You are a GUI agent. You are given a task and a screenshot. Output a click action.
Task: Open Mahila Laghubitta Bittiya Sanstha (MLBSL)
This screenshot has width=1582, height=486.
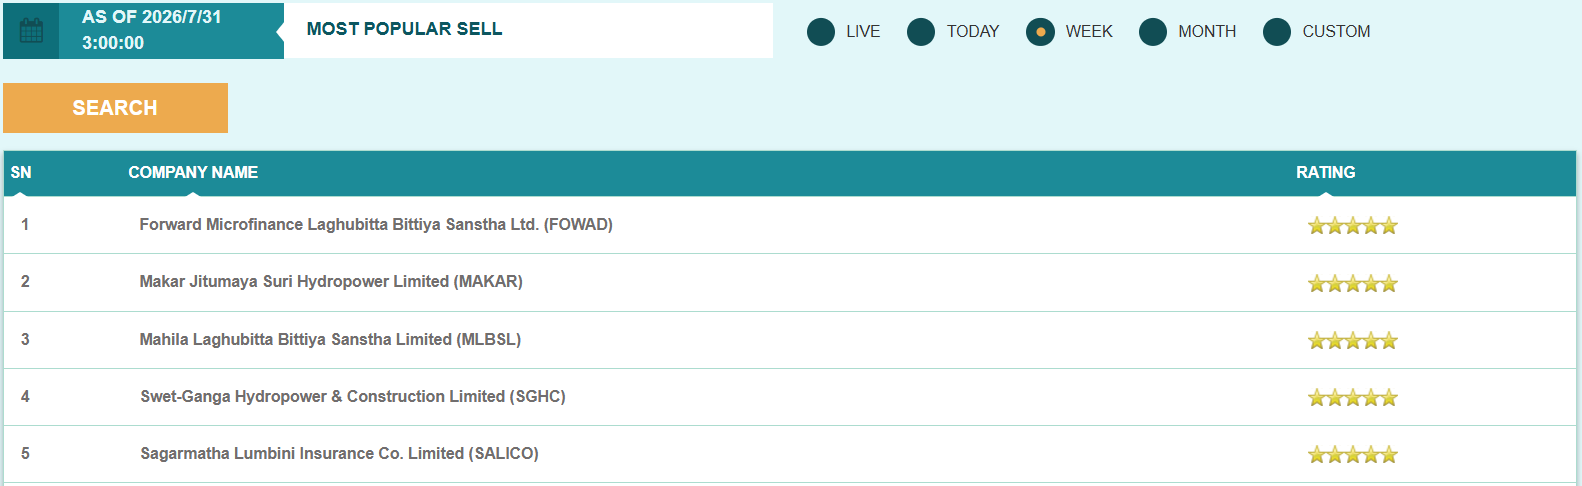pyautogui.click(x=330, y=340)
